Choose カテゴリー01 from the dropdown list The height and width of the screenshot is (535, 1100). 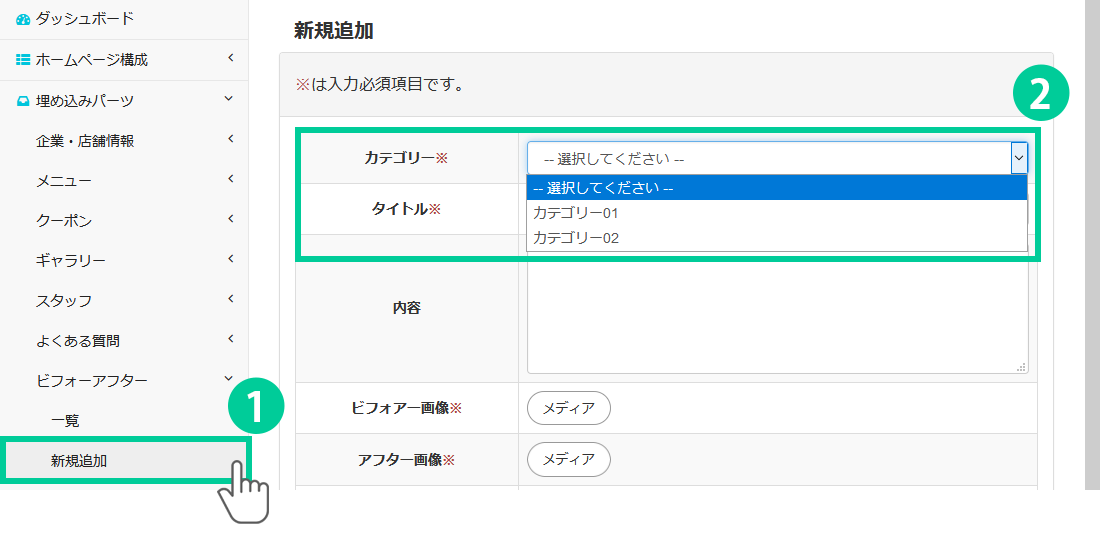tap(576, 213)
